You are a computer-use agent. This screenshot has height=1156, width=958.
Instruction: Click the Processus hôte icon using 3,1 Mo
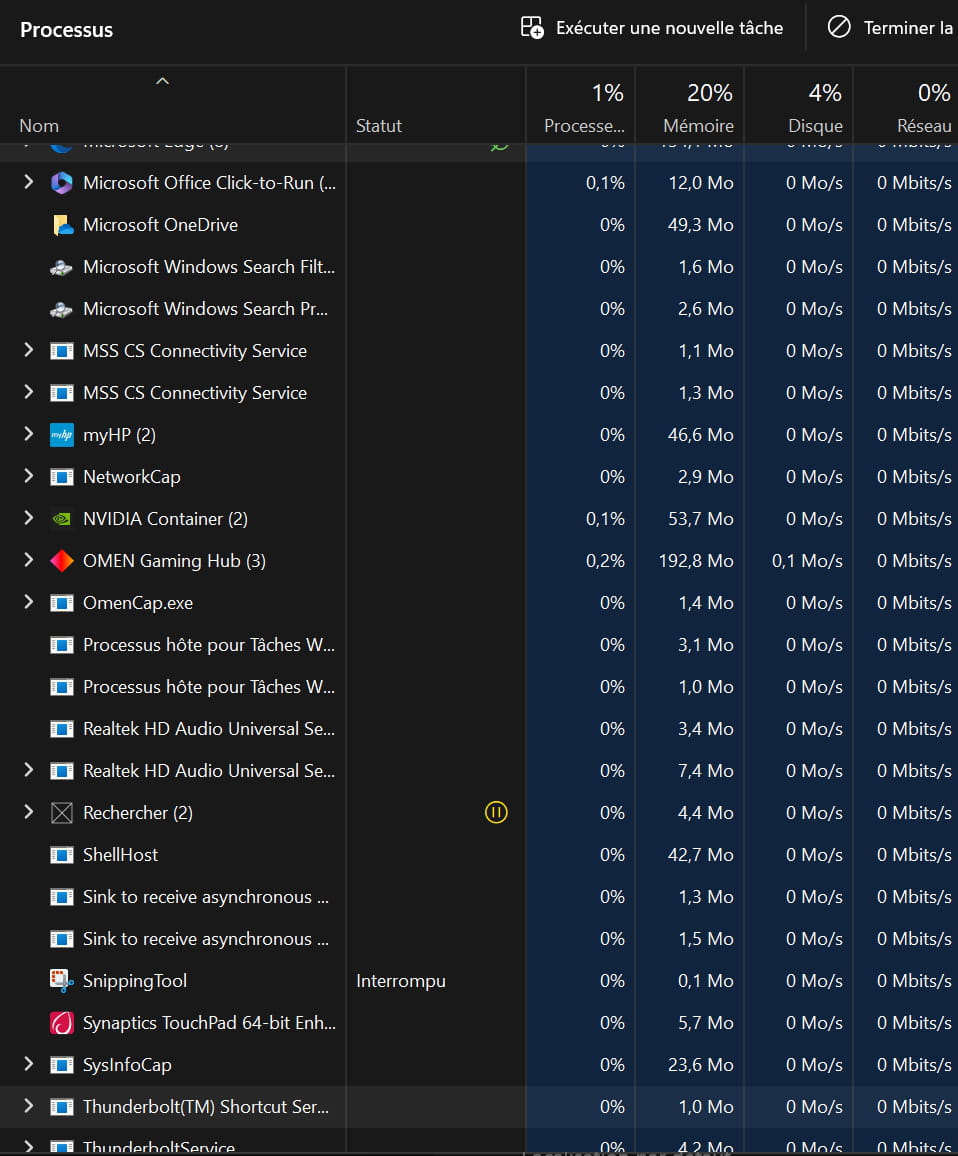(x=61, y=645)
